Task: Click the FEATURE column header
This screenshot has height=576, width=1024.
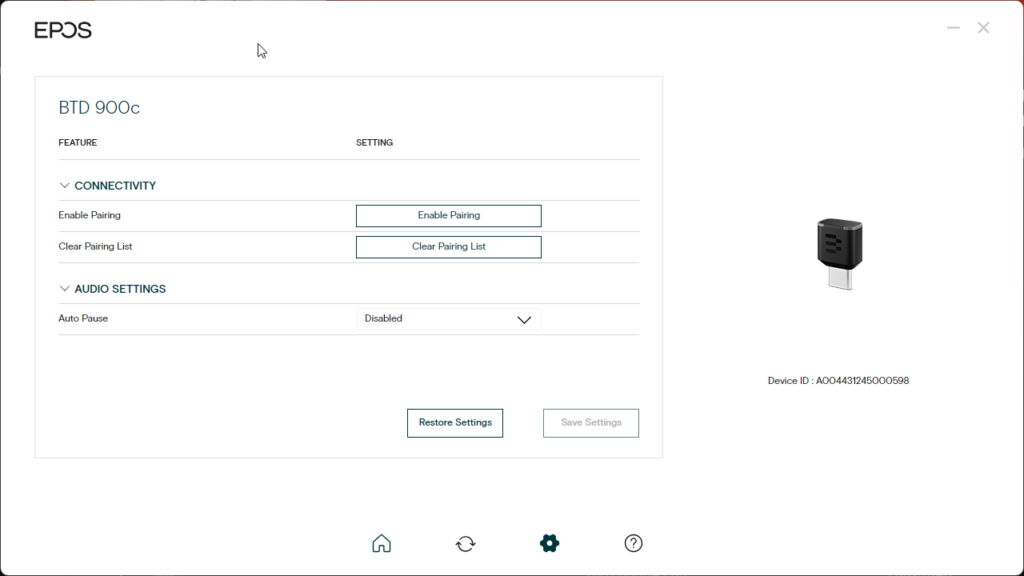Action: (x=78, y=143)
